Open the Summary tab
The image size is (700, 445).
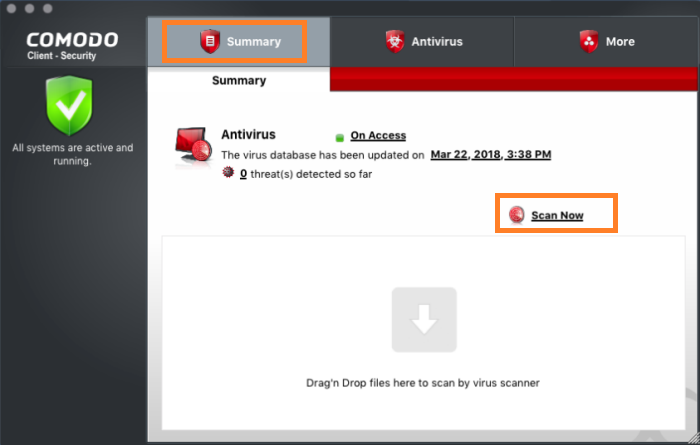click(x=239, y=42)
